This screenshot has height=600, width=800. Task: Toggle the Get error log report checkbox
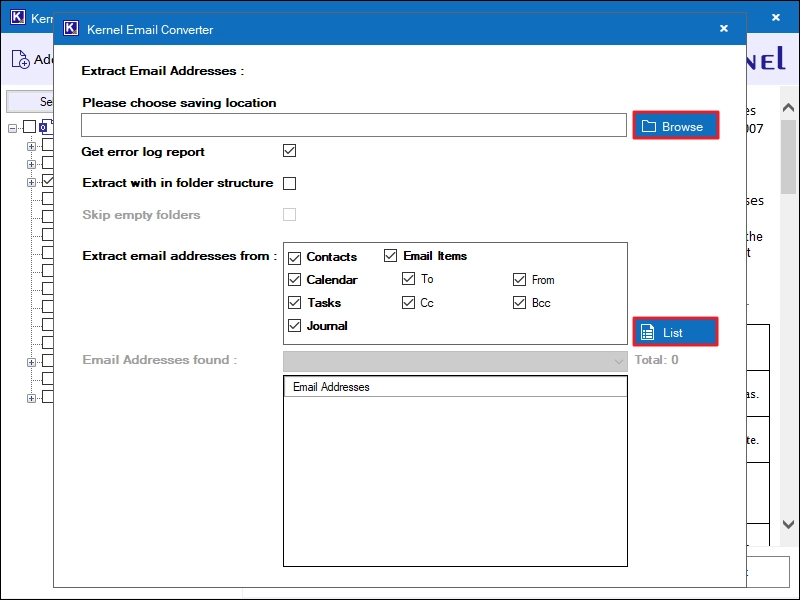[289, 151]
